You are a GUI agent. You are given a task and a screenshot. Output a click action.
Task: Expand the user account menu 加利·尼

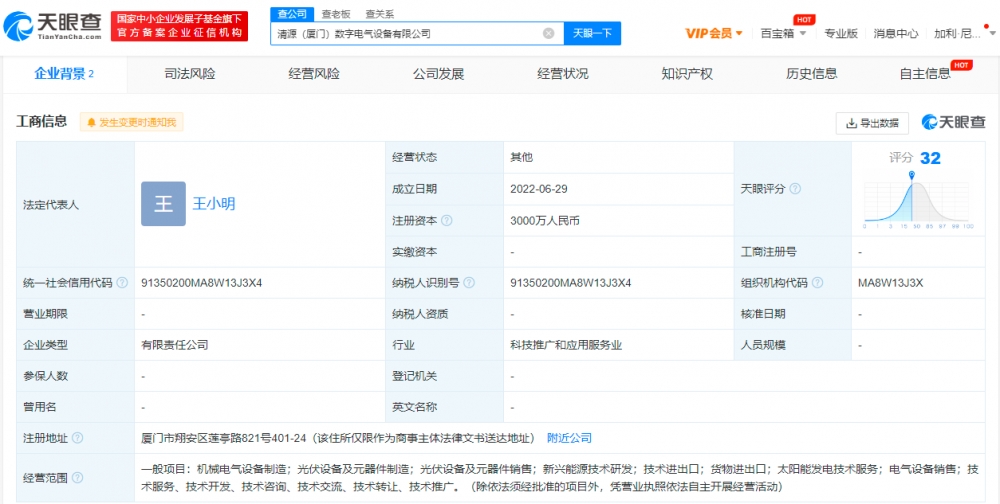tap(961, 33)
